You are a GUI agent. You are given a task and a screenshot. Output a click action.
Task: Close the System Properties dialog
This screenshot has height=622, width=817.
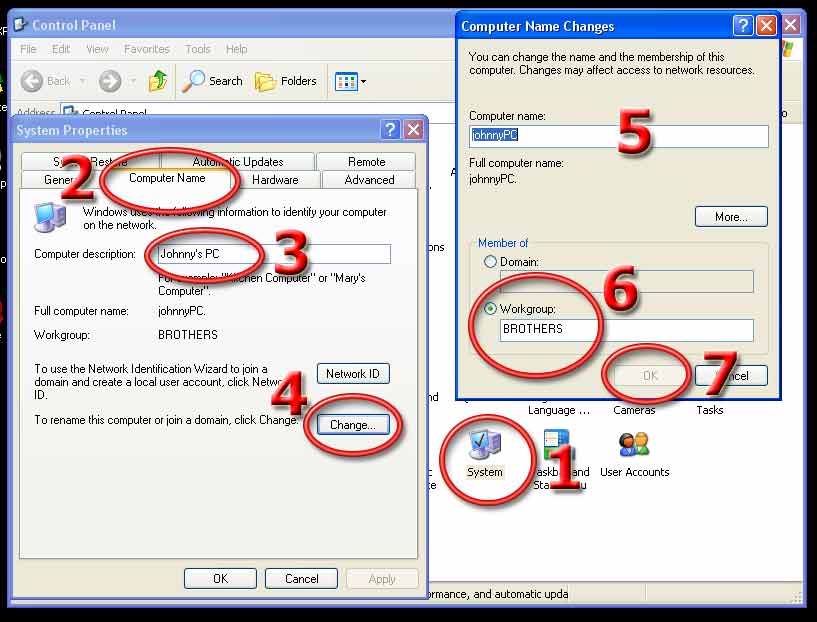tap(414, 129)
